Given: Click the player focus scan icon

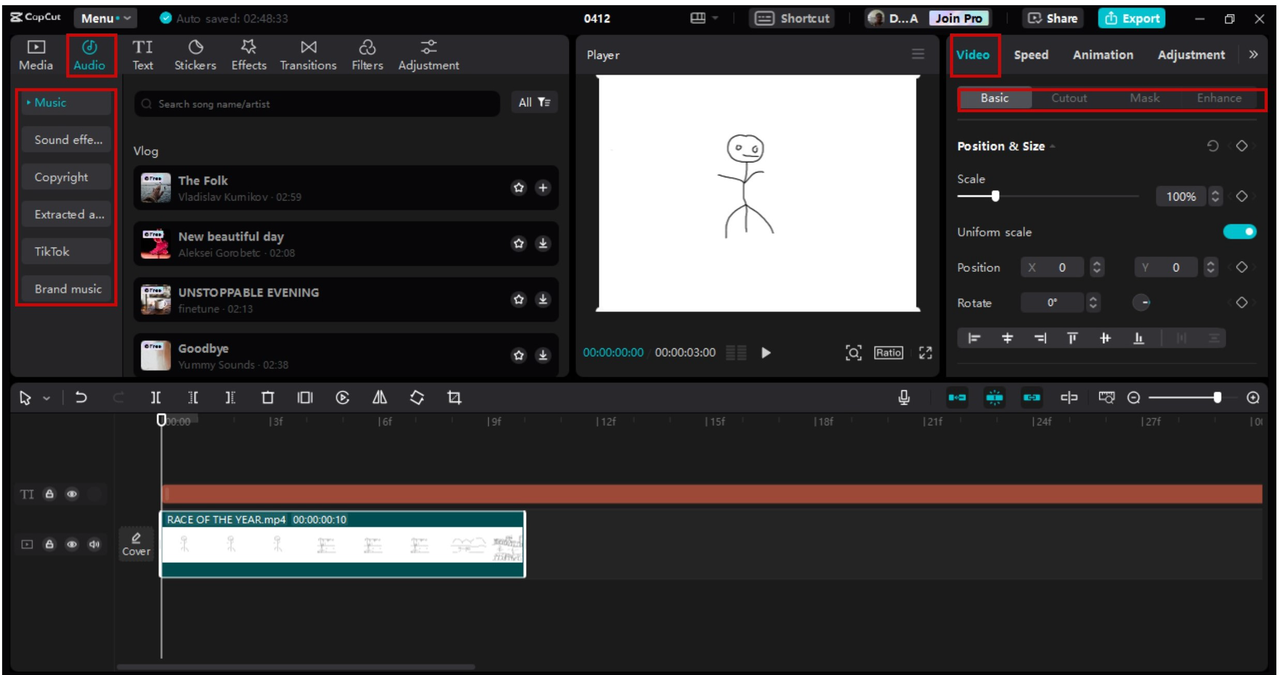Looking at the screenshot, I should point(853,353).
